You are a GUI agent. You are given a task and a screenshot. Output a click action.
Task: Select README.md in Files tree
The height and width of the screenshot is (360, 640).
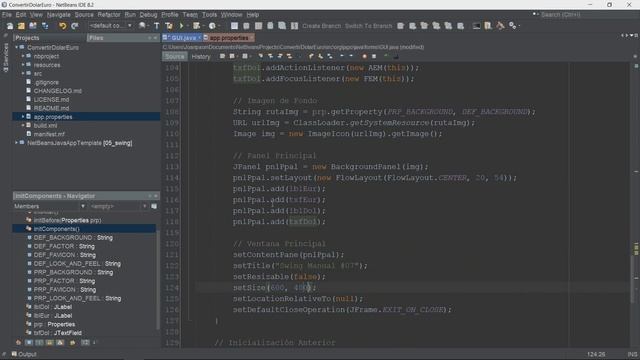pyautogui.click(x=51, y=108)
